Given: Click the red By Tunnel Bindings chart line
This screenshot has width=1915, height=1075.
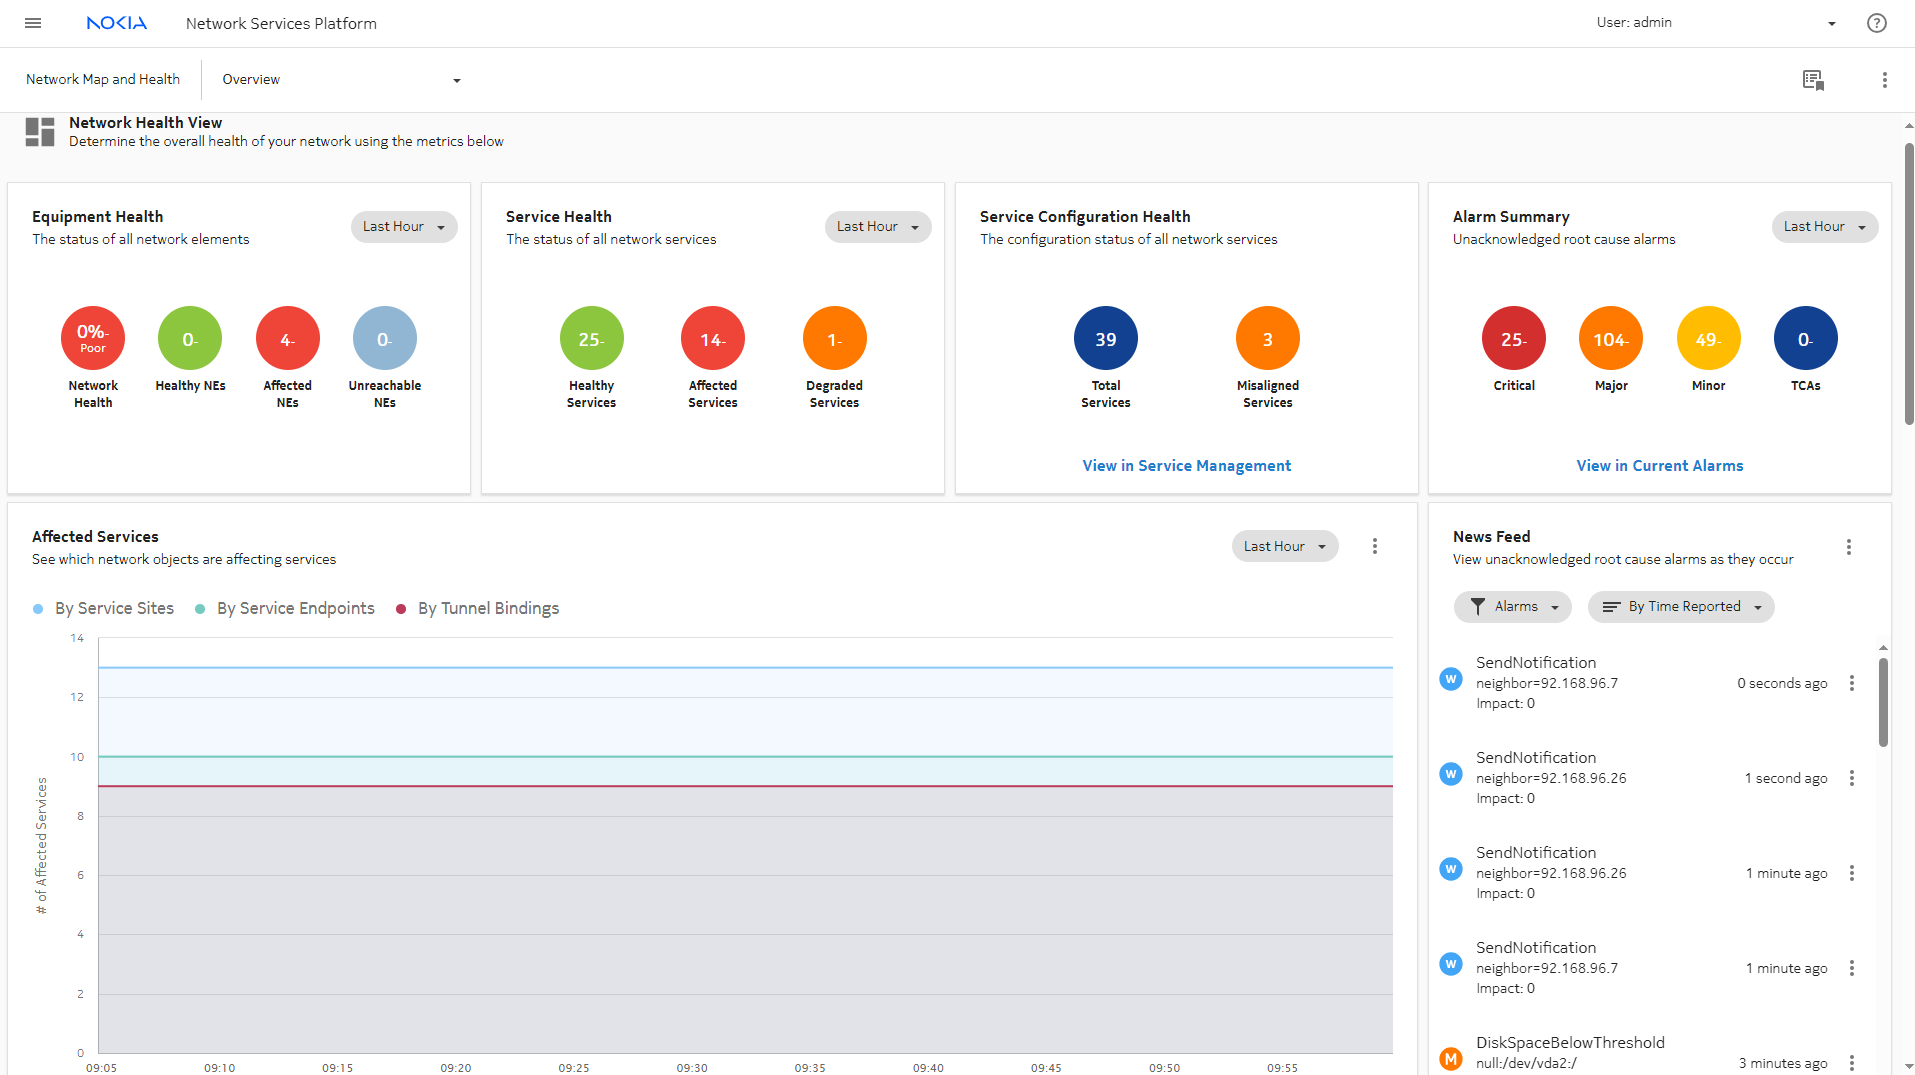Looking at the screenshot, I should 745,786.
